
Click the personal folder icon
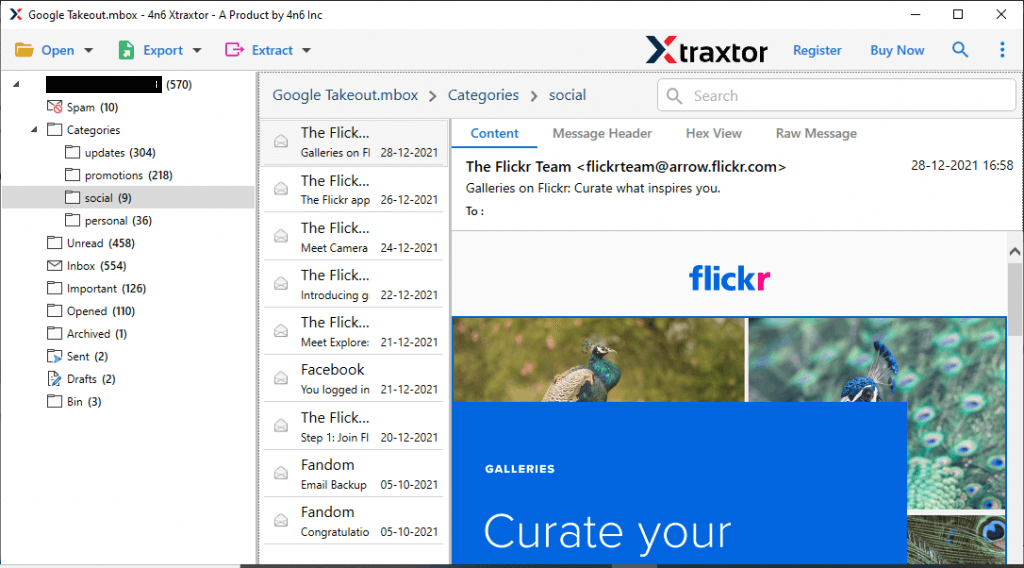coord(72,220)
